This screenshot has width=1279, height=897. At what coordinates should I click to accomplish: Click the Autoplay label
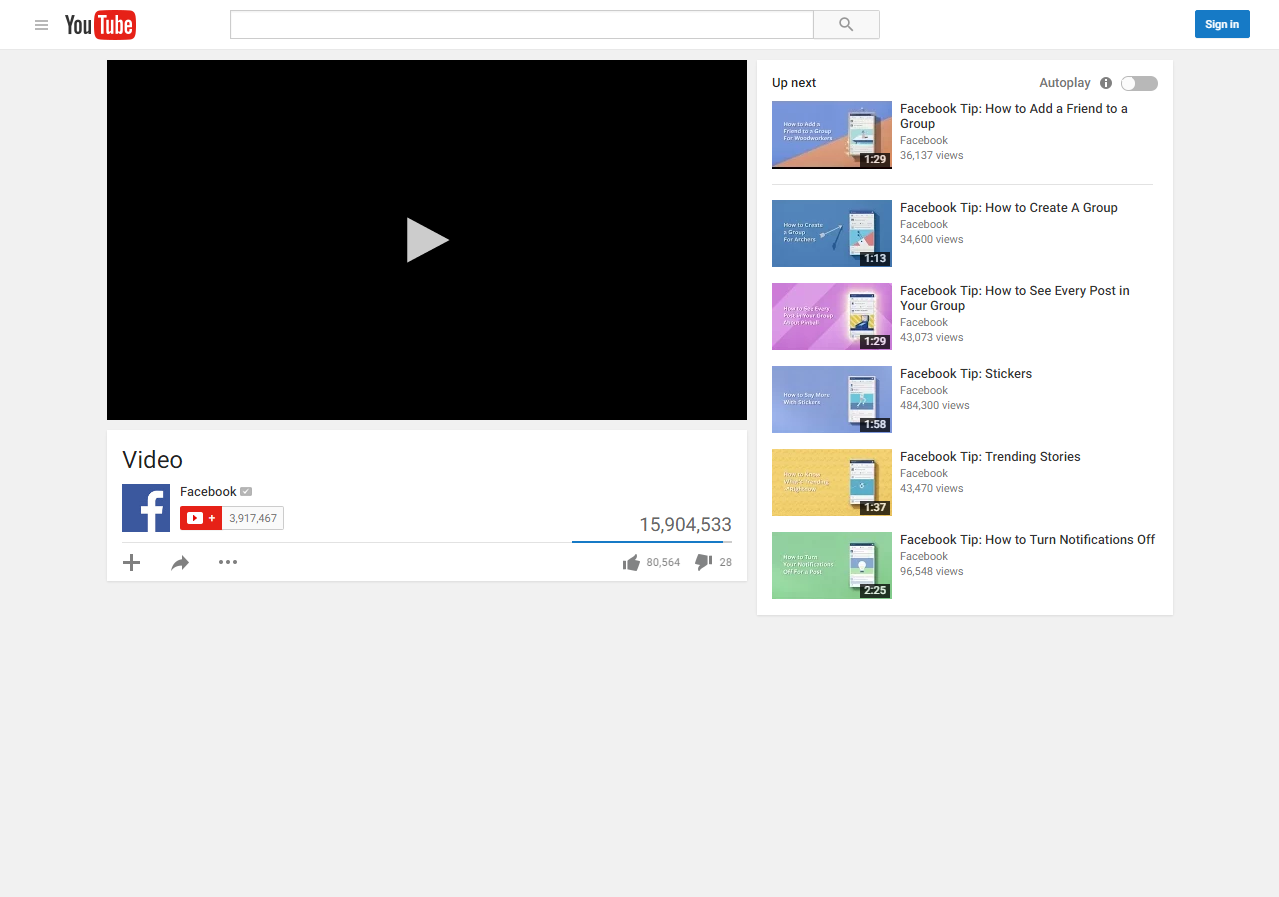[x=1065, y=83]
